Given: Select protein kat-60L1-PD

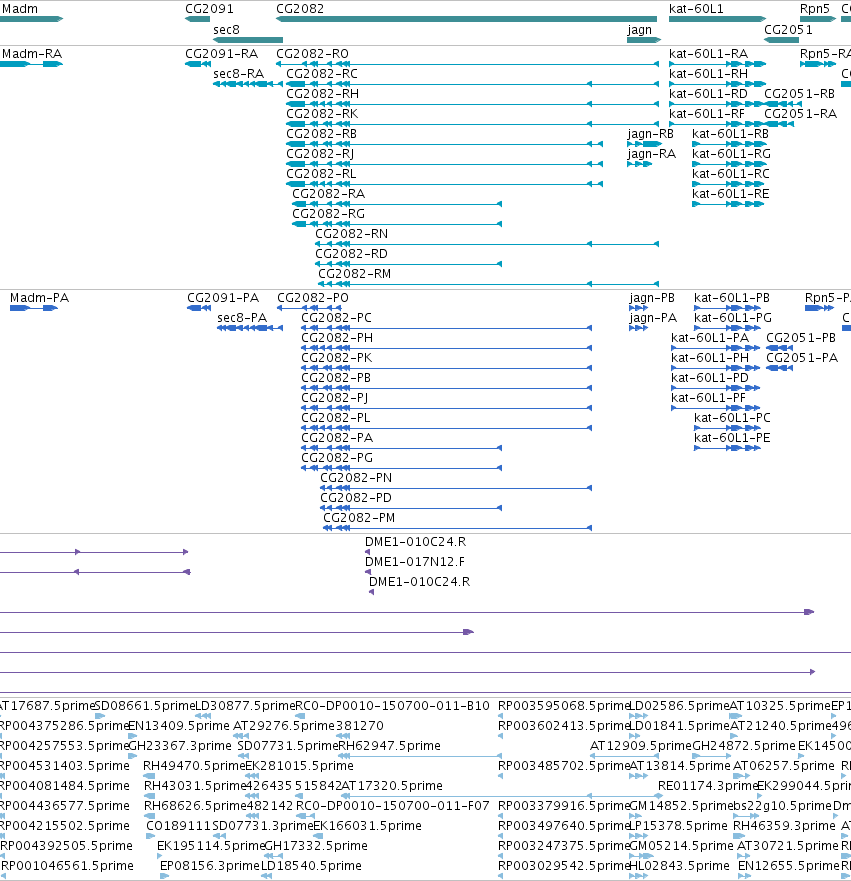Looking at the screenshot, I should [710, 378].
